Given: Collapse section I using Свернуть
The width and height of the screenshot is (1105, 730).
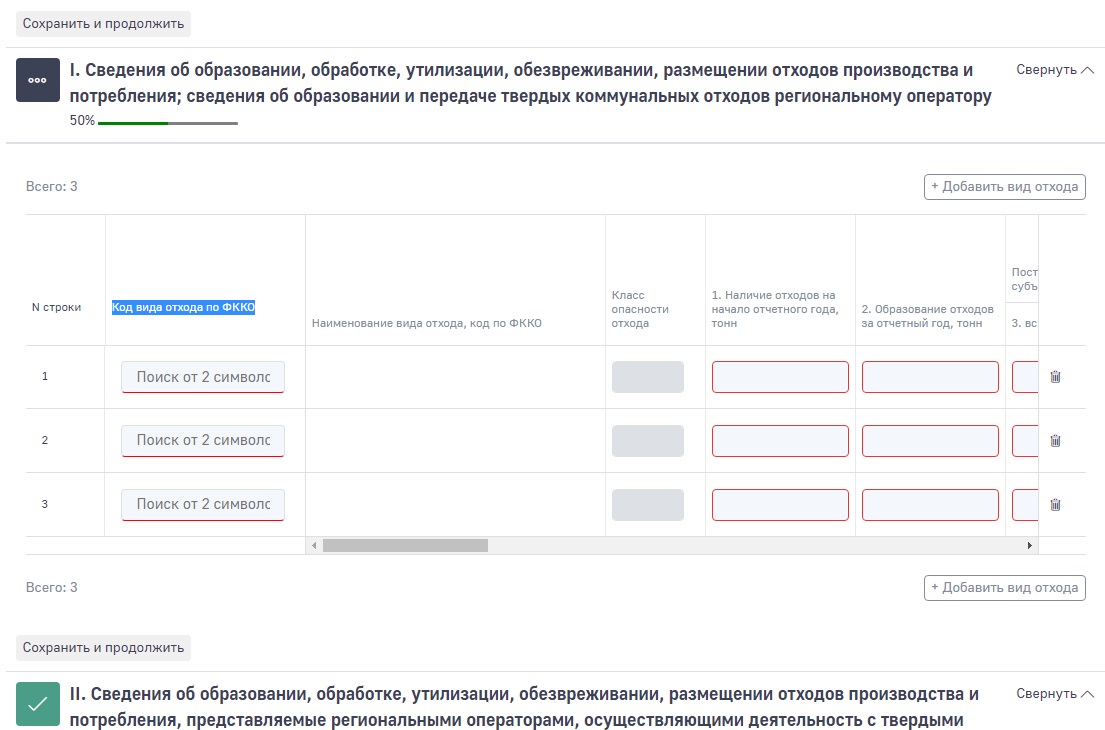Looking at the screenshot, I should [x=1054, y=70].
